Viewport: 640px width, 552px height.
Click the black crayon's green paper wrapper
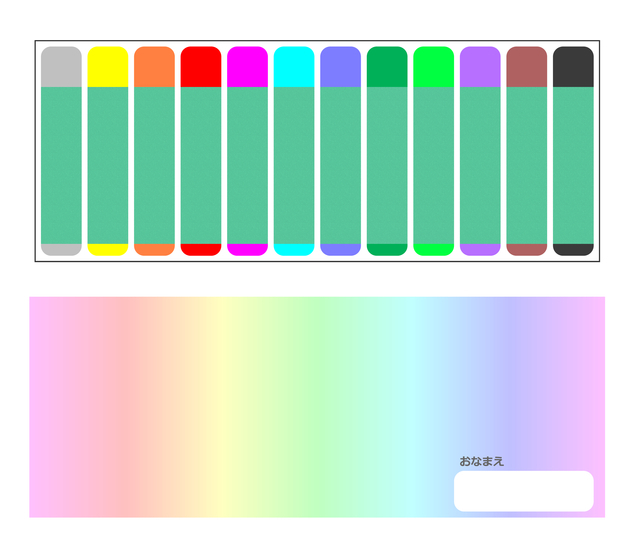pos(573,165)
